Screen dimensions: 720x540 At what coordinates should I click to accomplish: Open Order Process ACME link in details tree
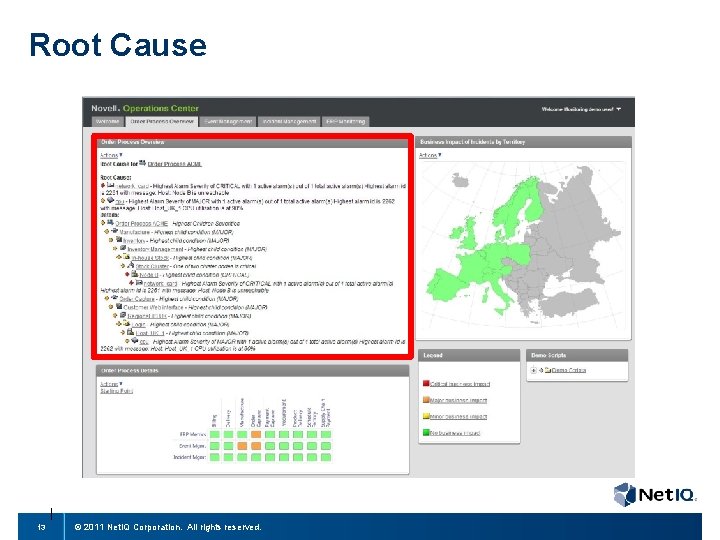141,224
